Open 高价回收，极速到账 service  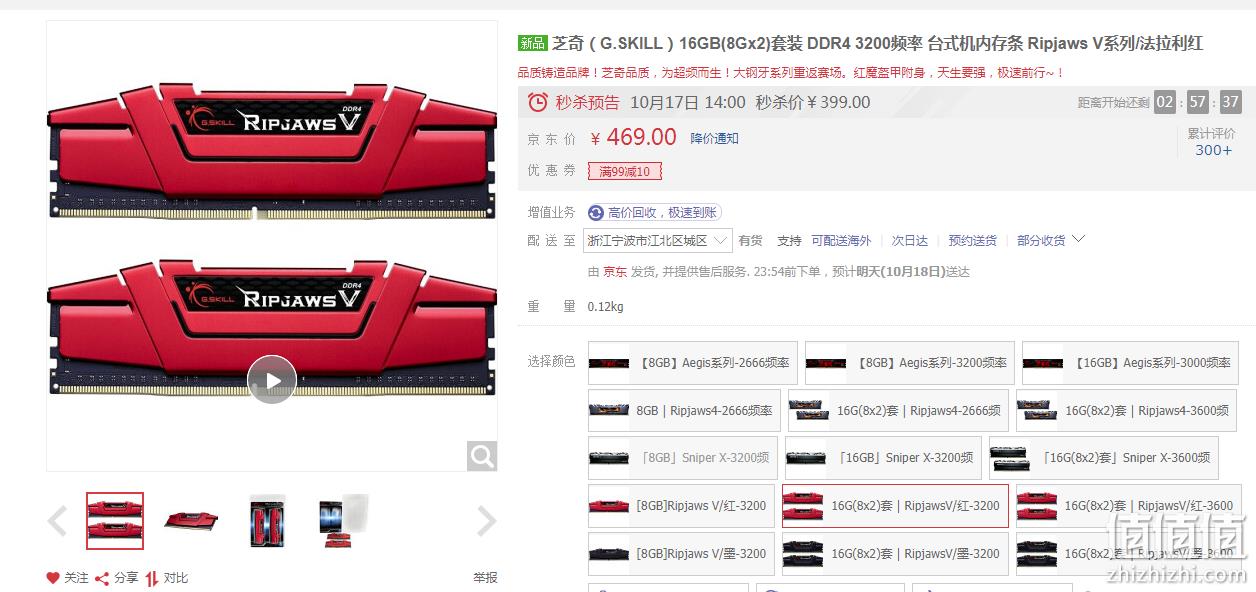654,212
